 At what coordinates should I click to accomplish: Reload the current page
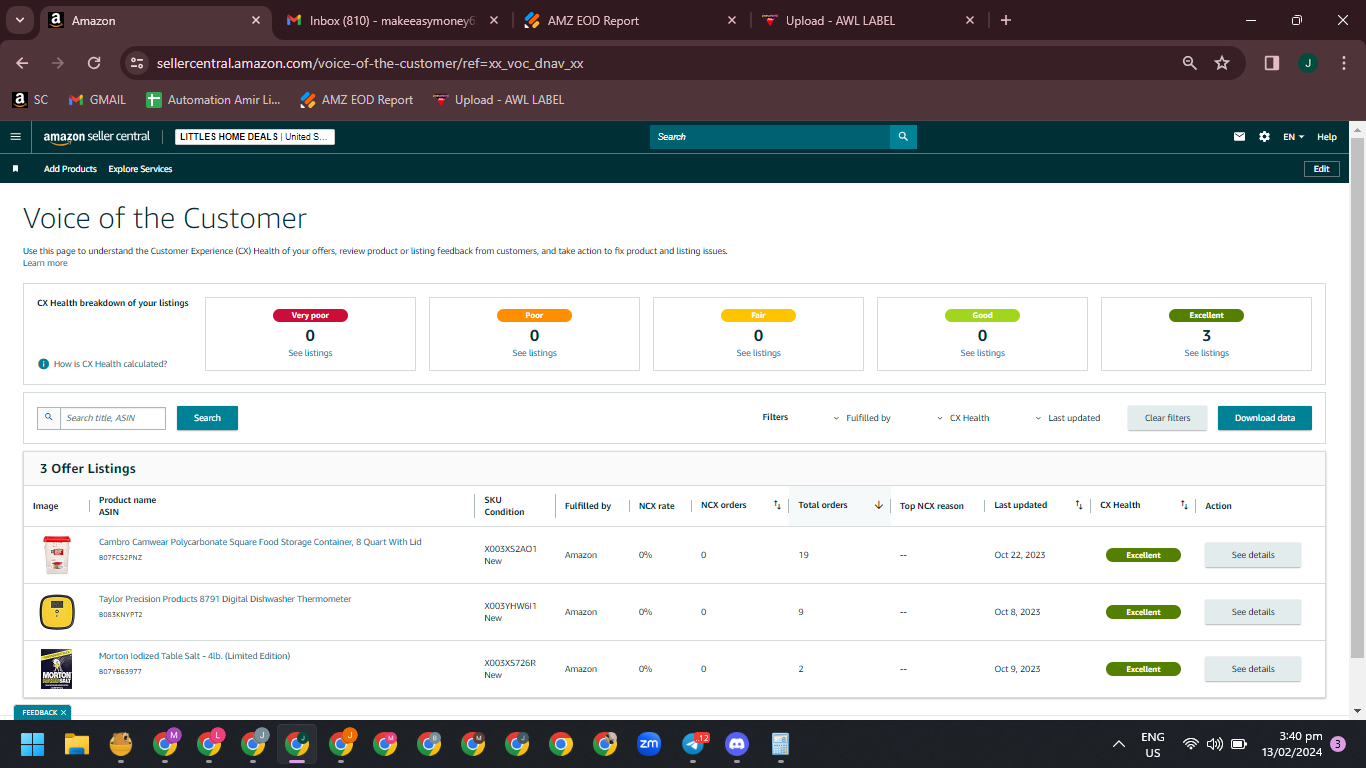[94, 63]
